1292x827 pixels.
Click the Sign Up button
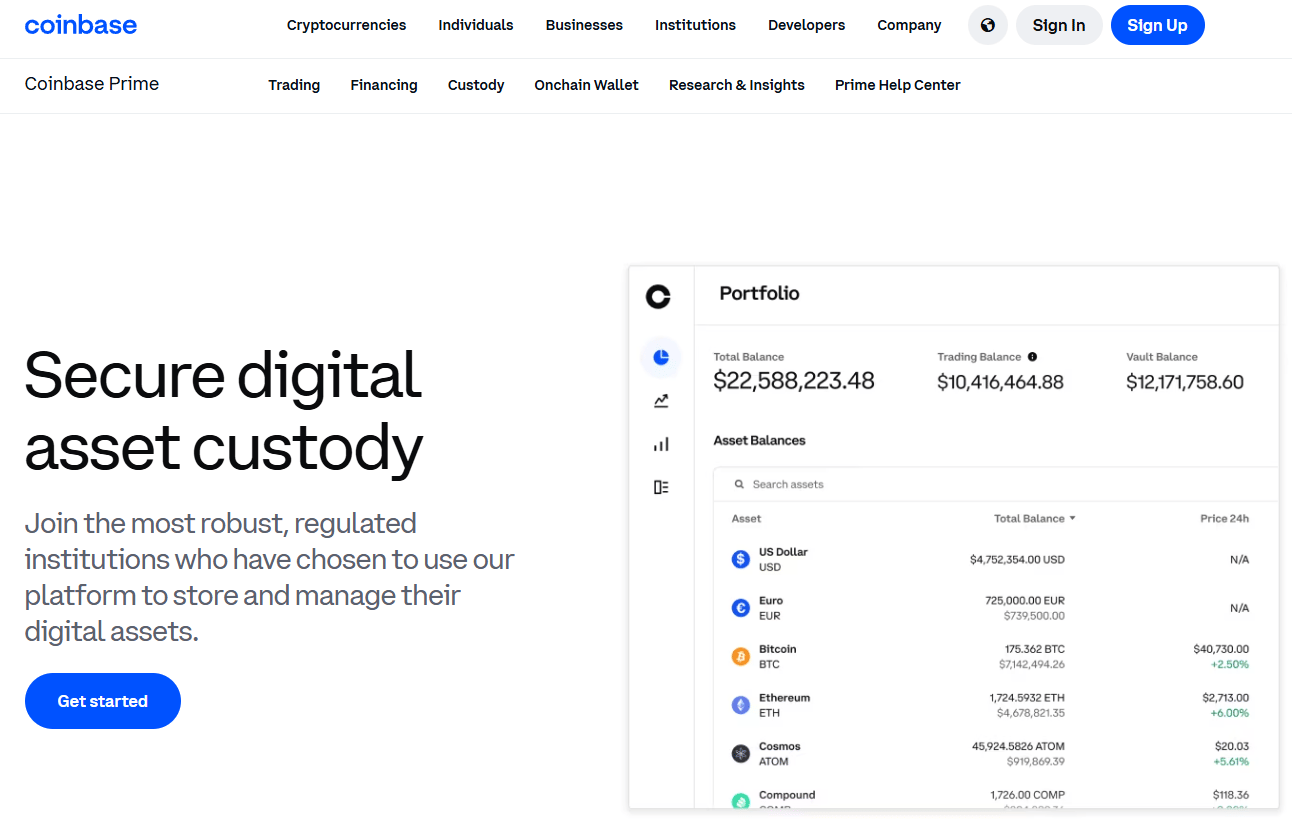(x=1158, y=25)
